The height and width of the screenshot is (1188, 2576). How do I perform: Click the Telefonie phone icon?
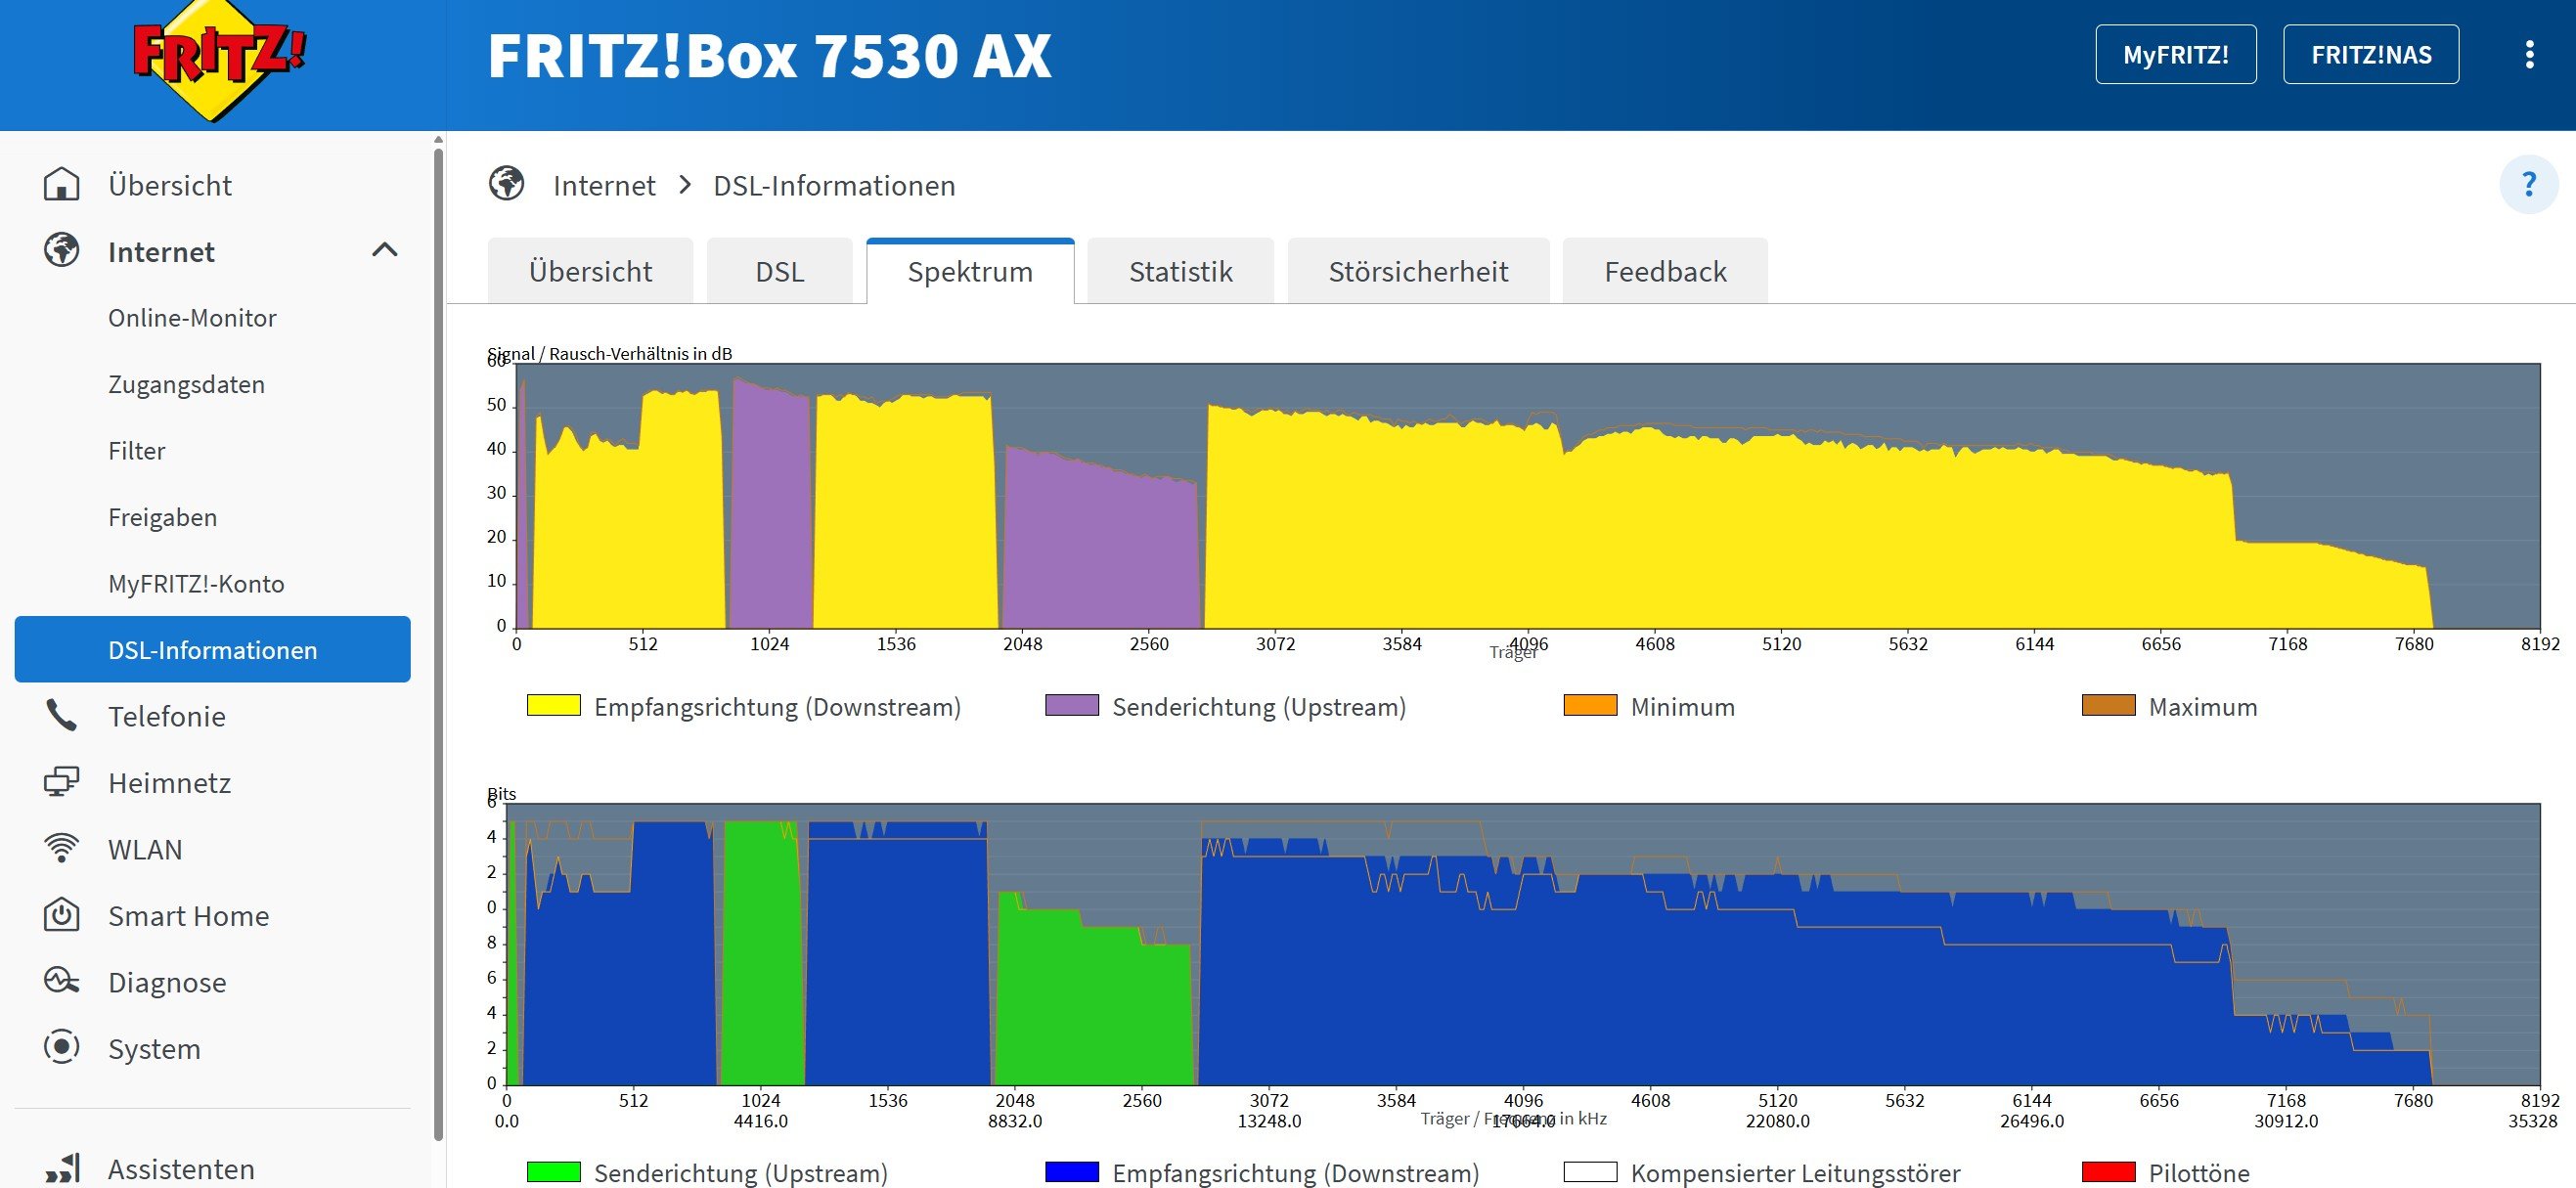pos(61,716)
